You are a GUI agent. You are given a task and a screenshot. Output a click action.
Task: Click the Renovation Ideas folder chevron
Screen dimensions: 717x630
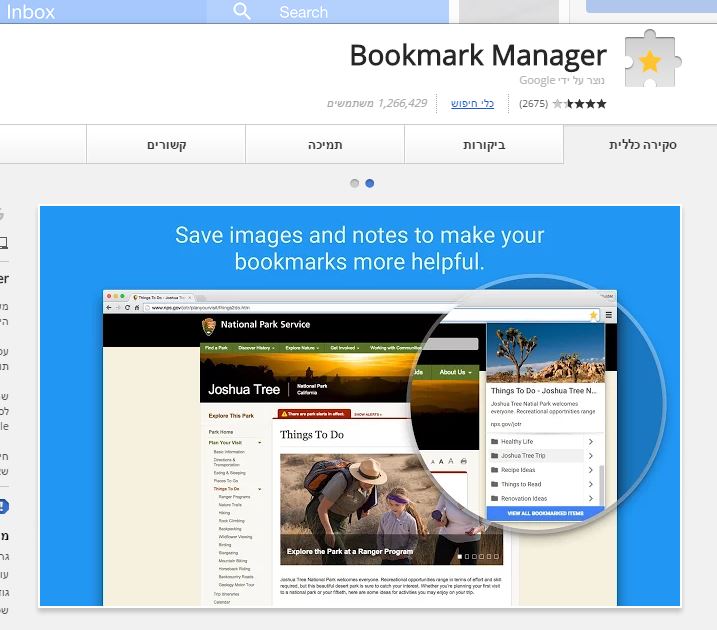590,498
